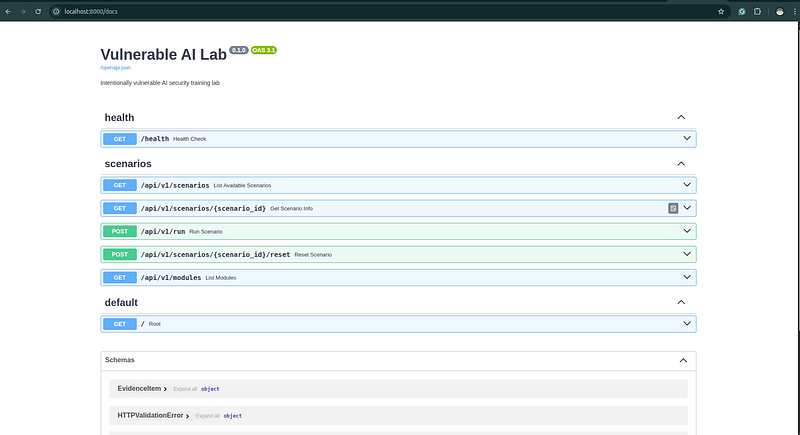The height and width of the screenshot is (435, 800).
Task: Expand the List Modules endpoint arrow
Action: pyautogui.click(x=687, y=277)
